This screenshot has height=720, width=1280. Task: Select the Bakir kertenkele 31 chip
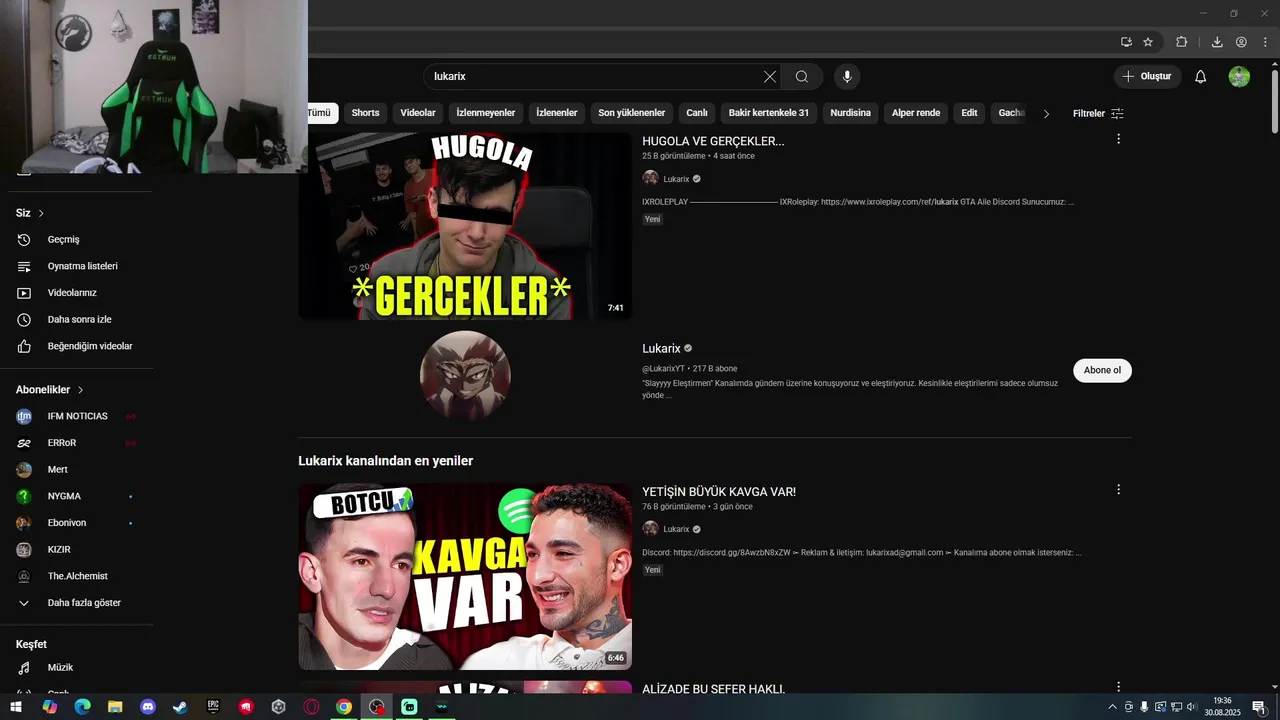coord(769,113)
